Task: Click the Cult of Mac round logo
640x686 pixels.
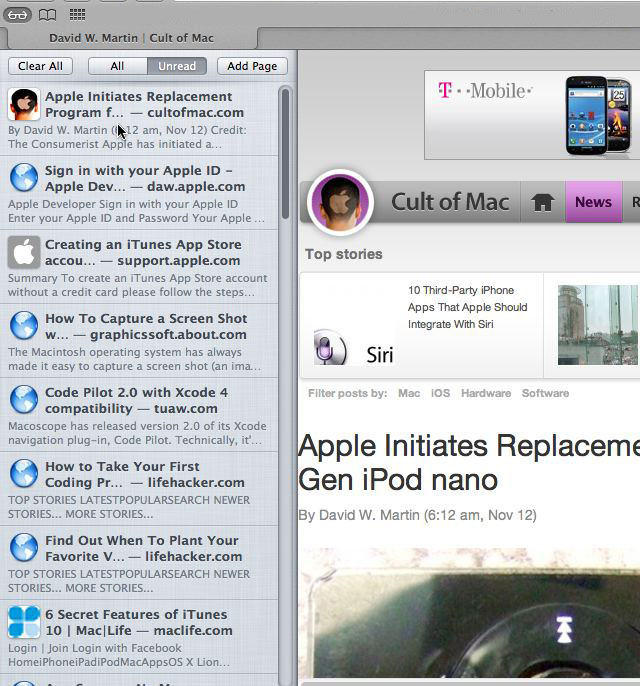Action: [x=340, y=202]
